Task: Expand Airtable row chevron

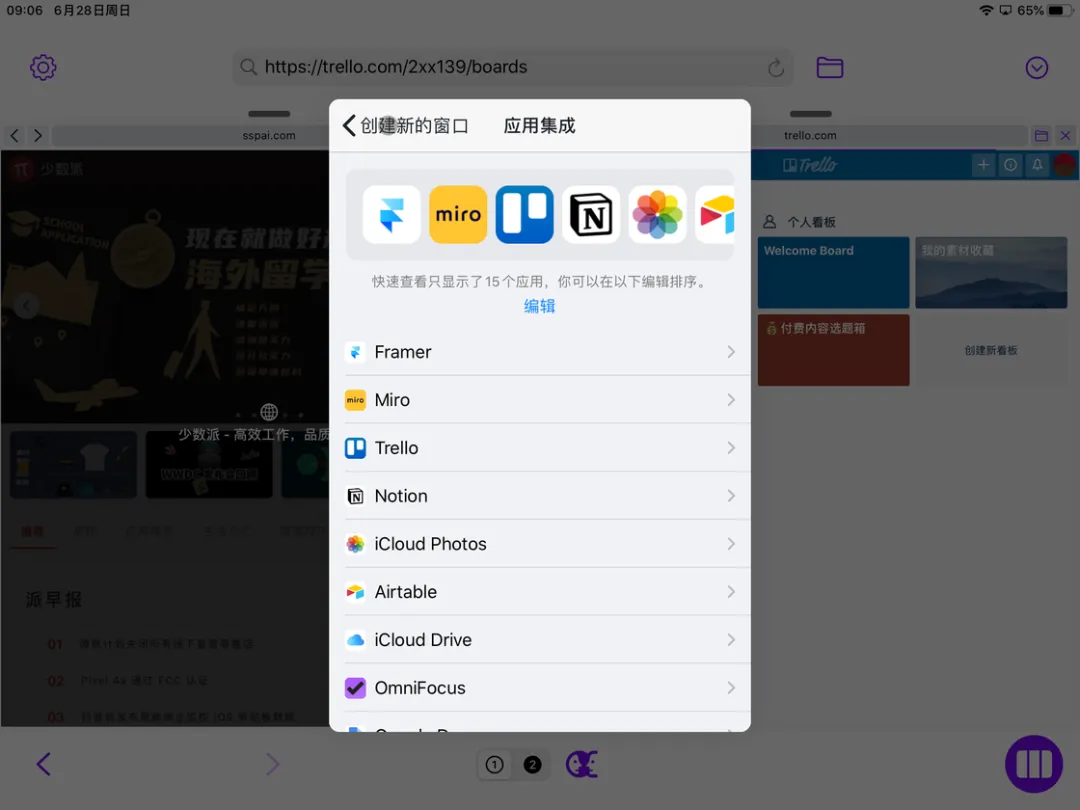Action: 731,592
